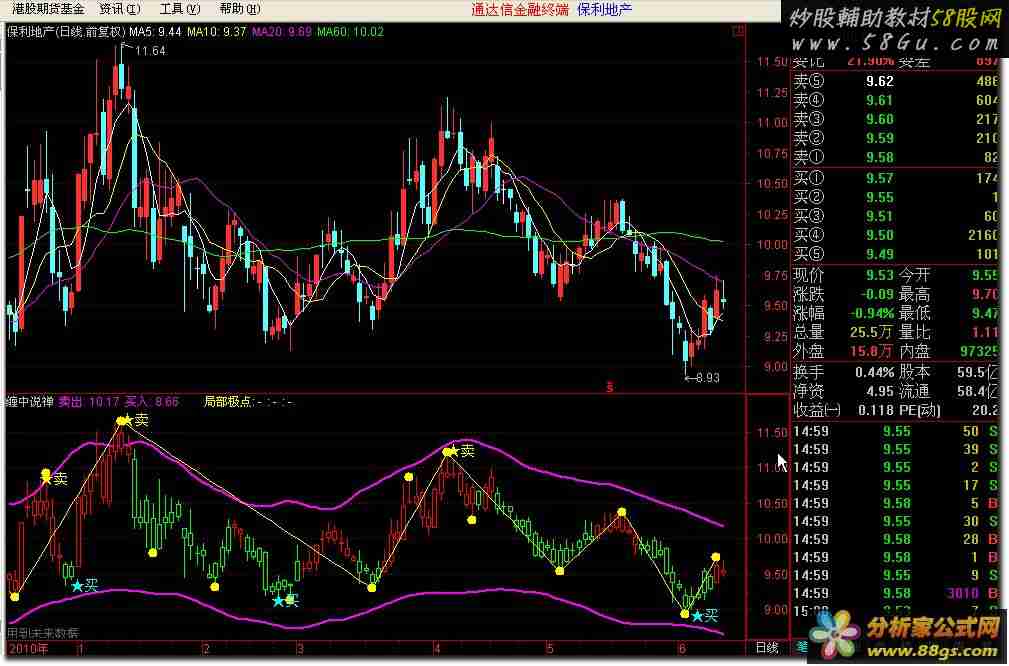Click the 最高 label
The image size is (1009, 666).
(x=914, y=294)
